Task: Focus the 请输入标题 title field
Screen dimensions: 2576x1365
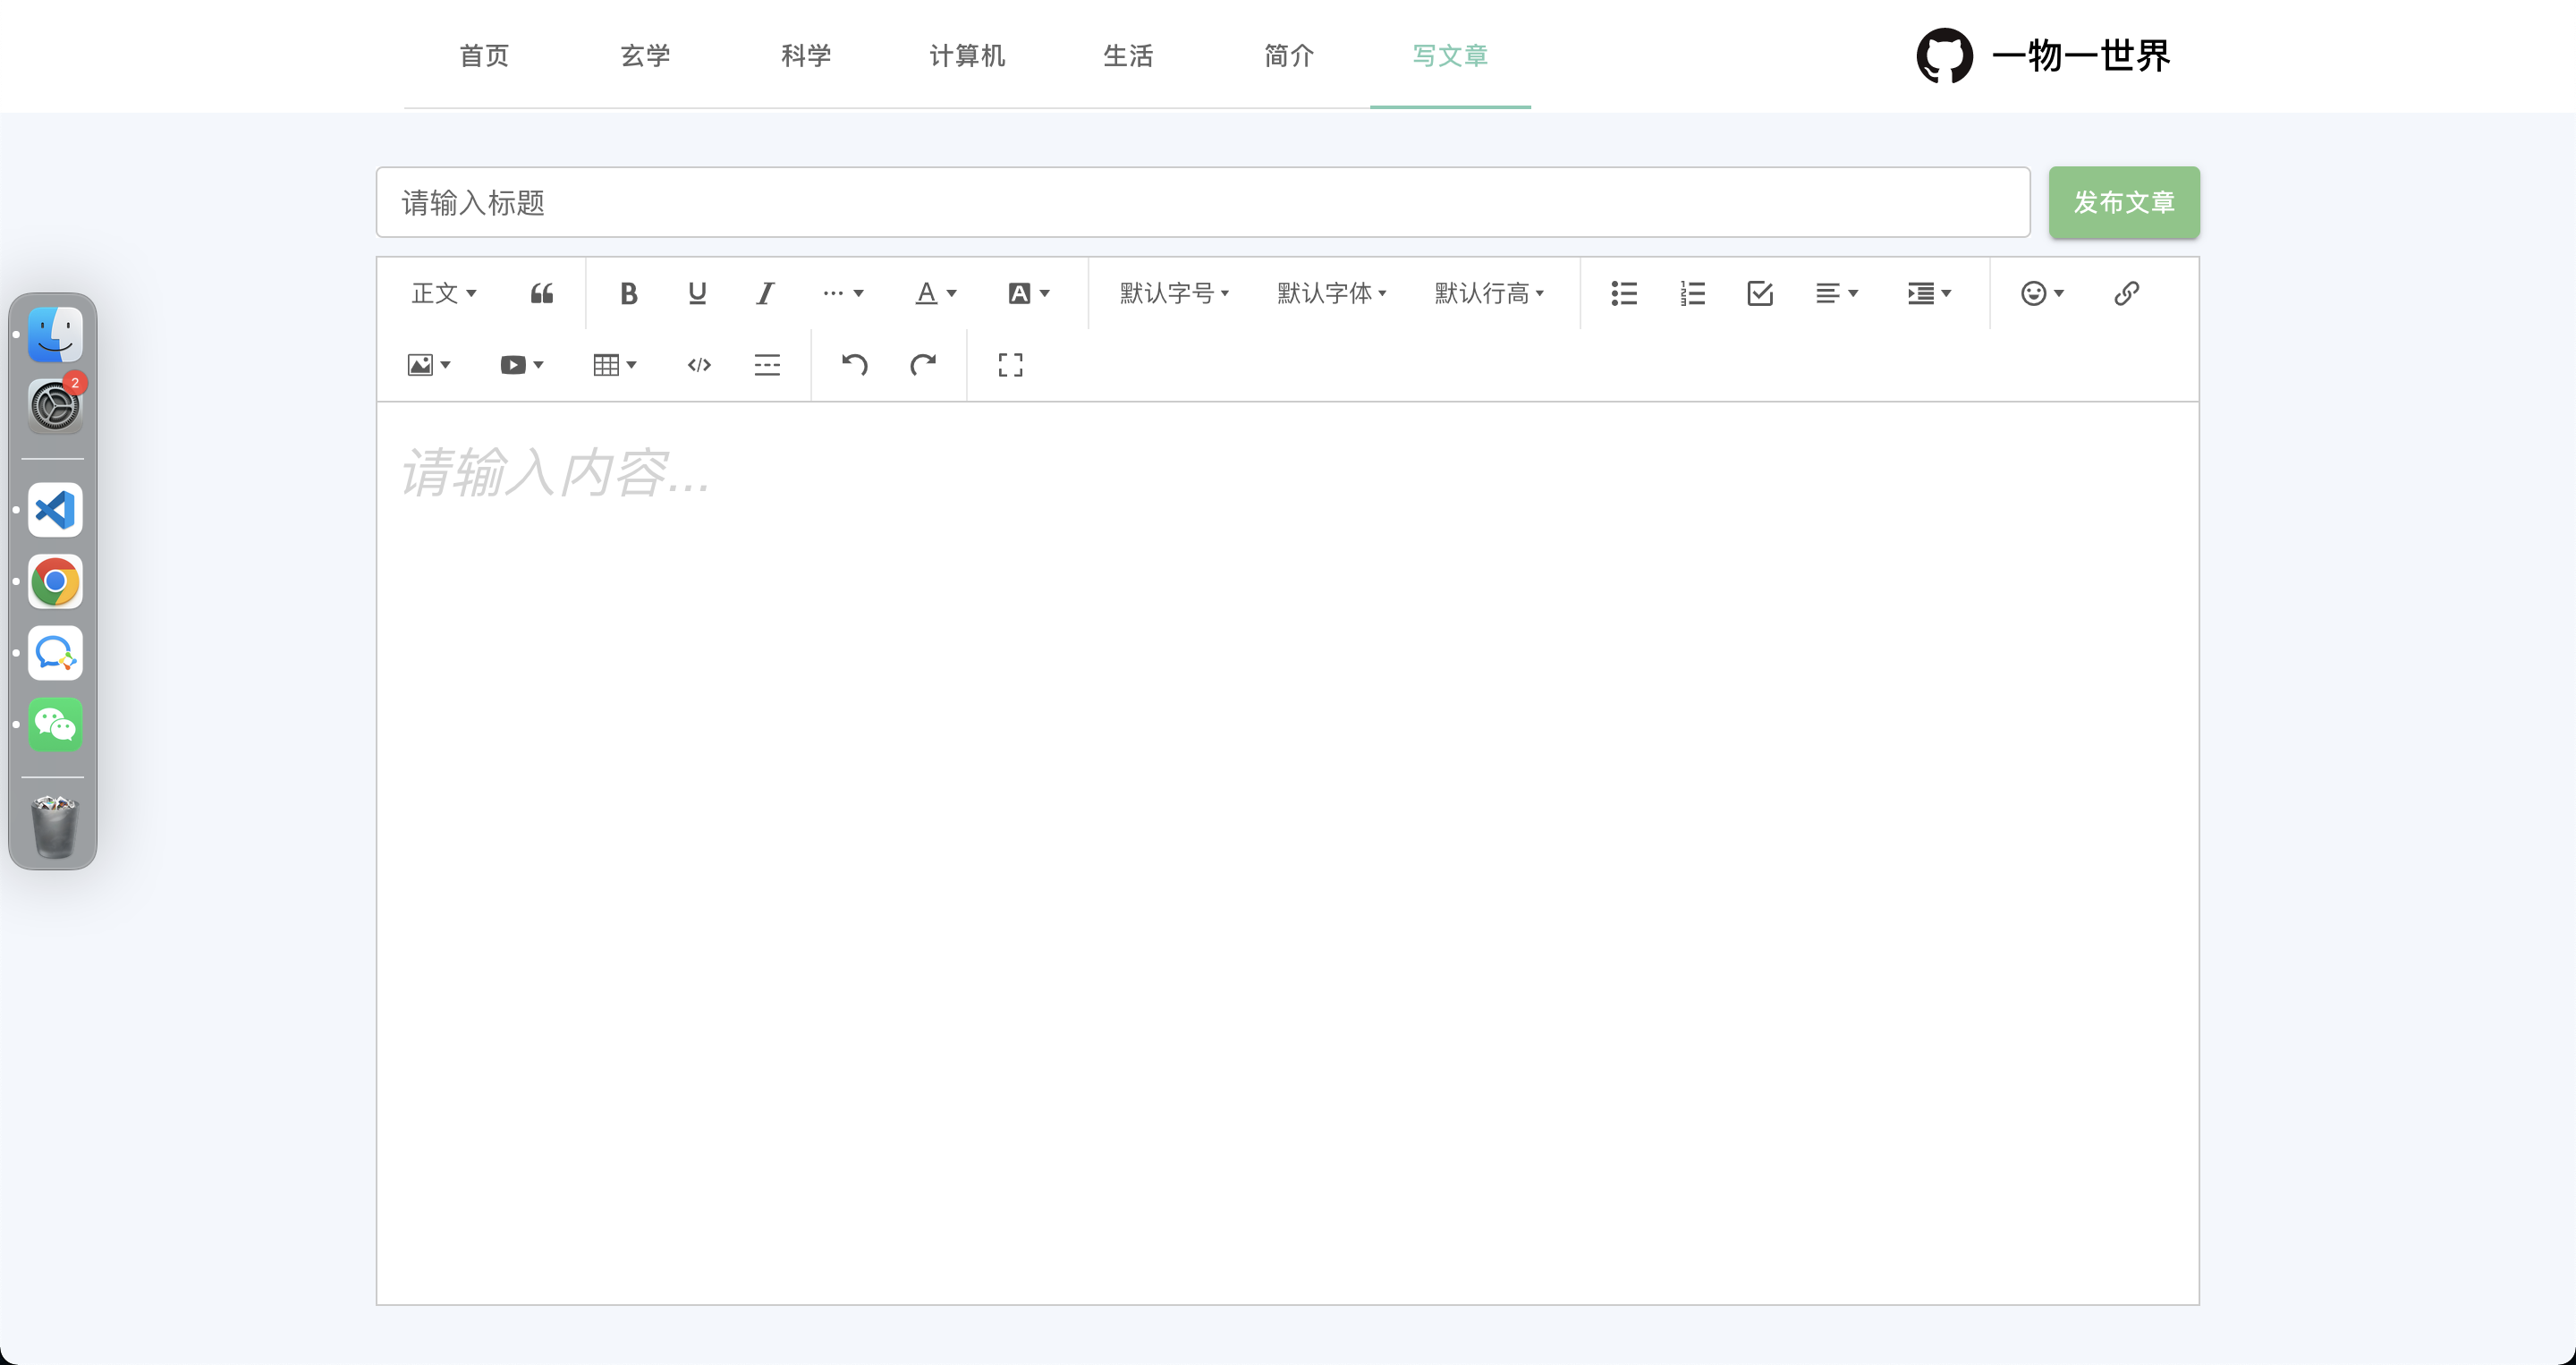Action: 1203,202
